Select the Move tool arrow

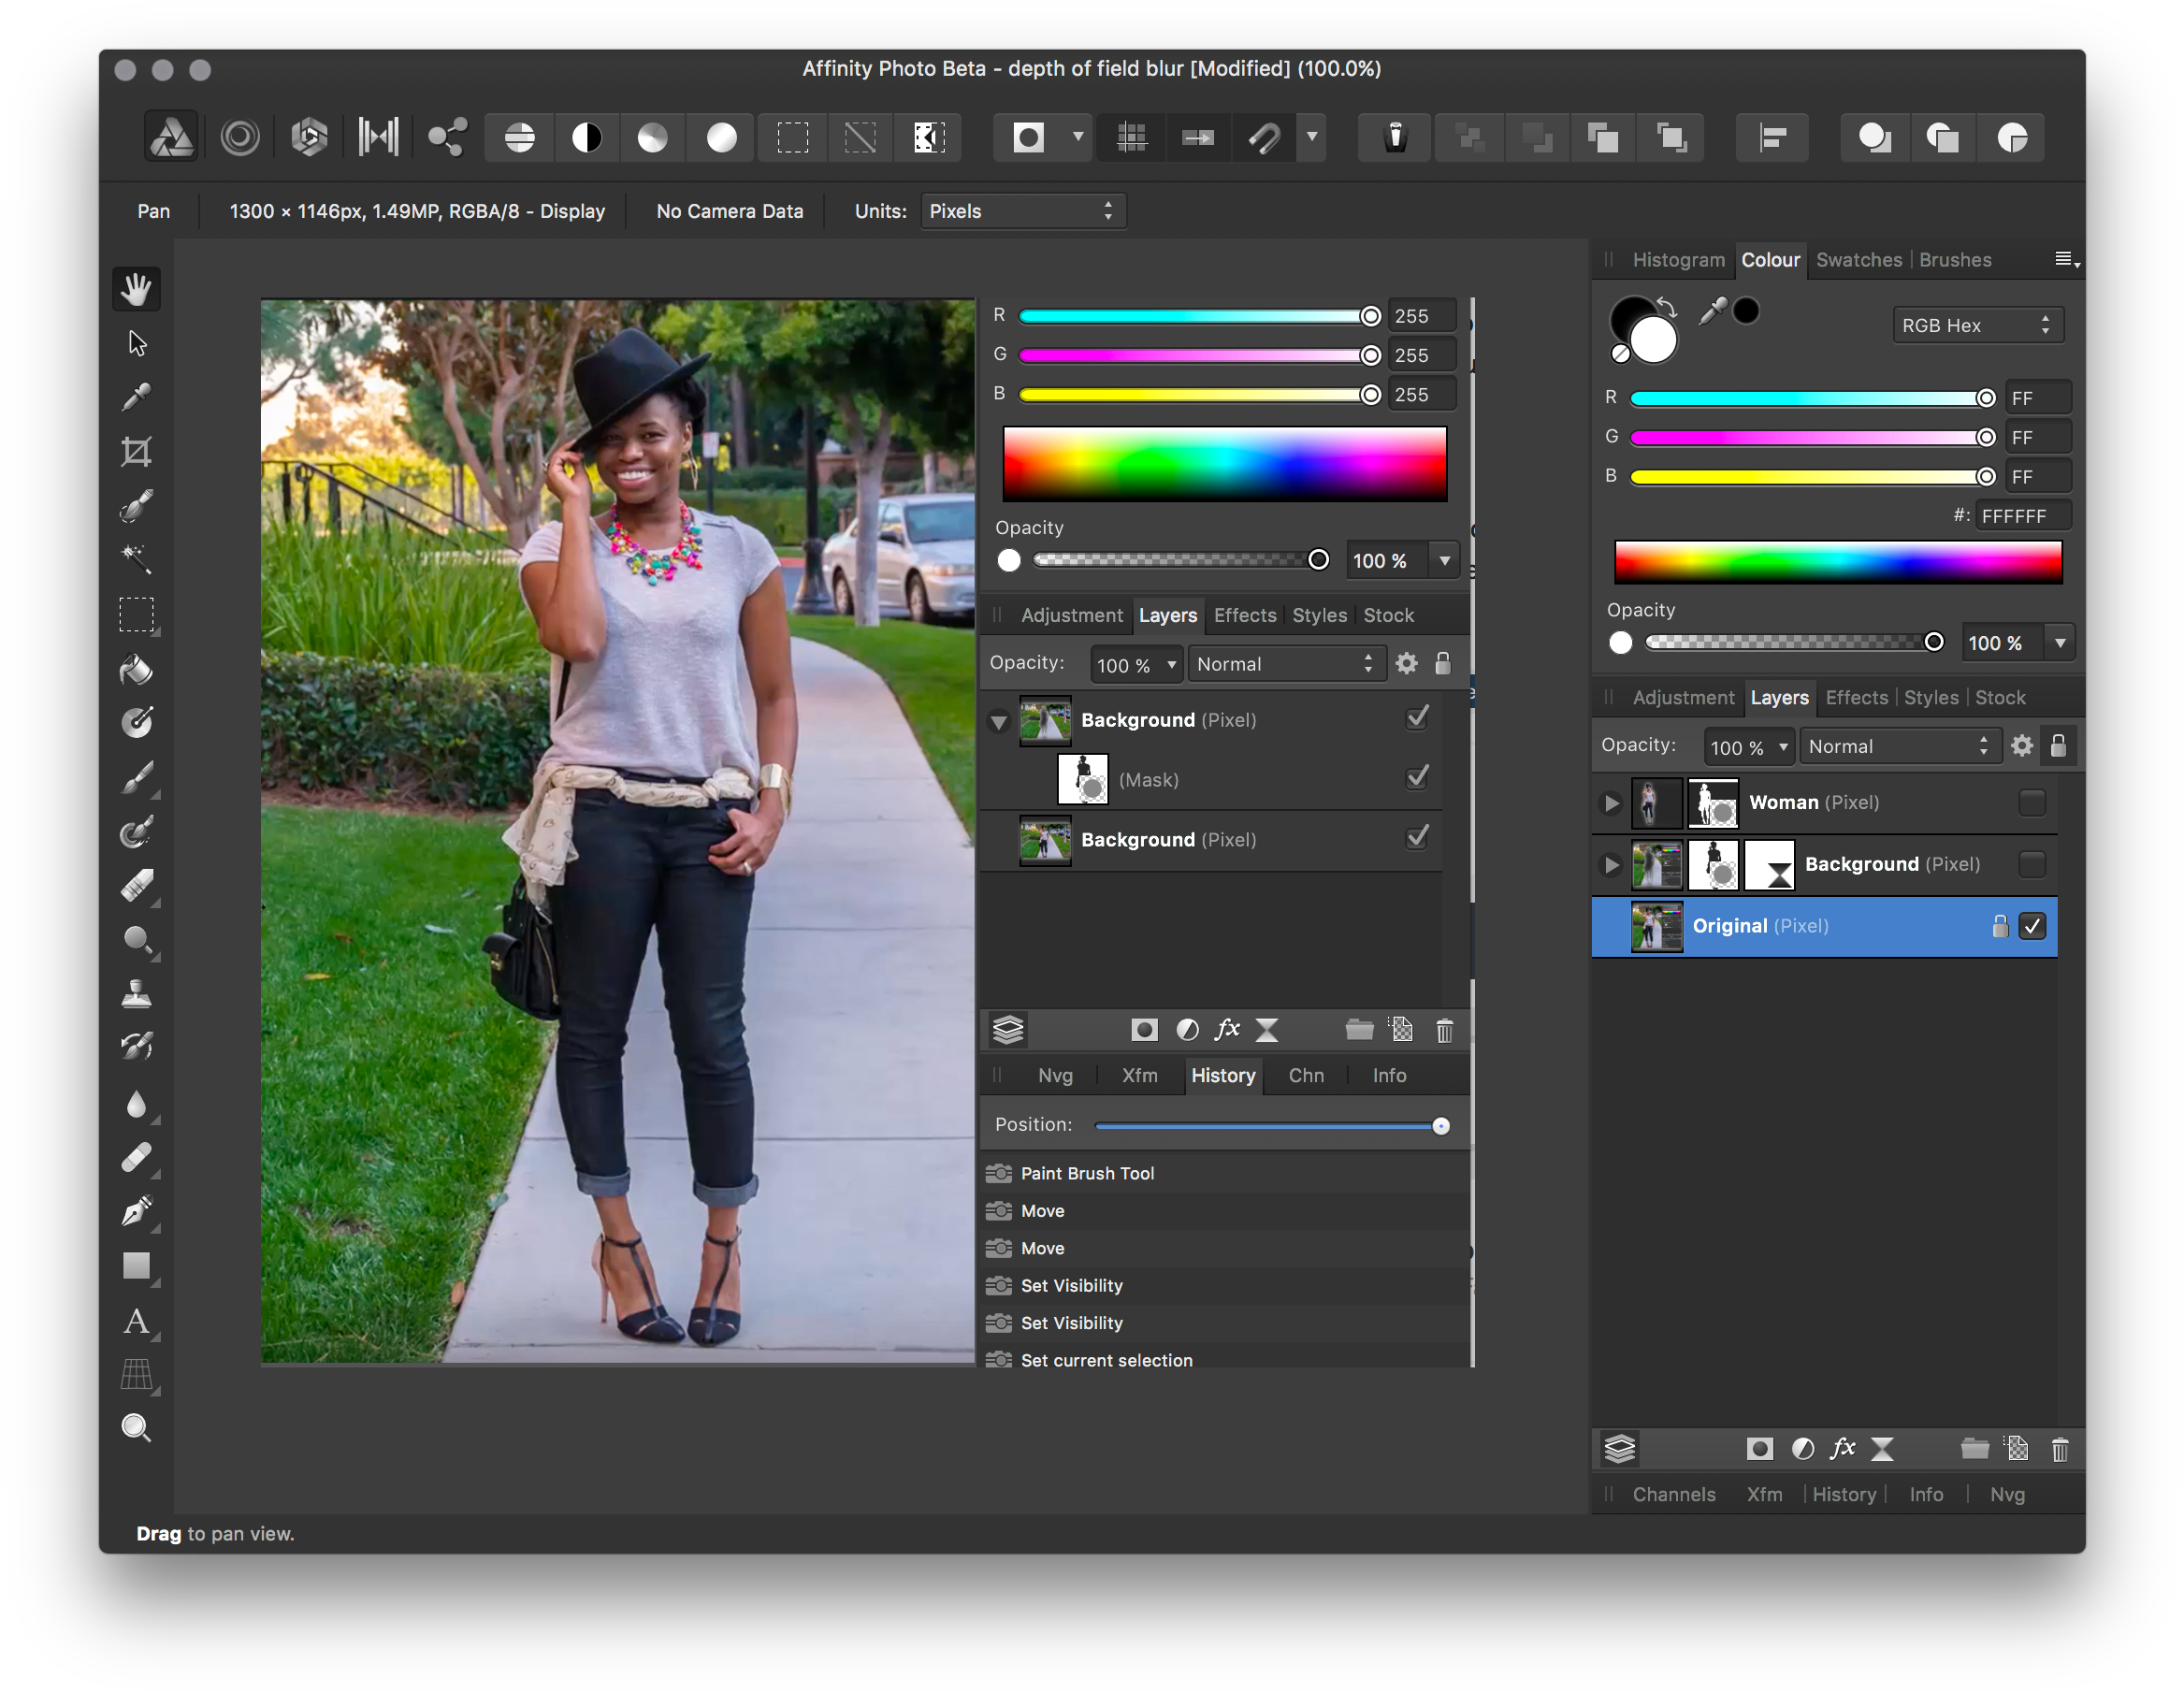tap(137, 343)
